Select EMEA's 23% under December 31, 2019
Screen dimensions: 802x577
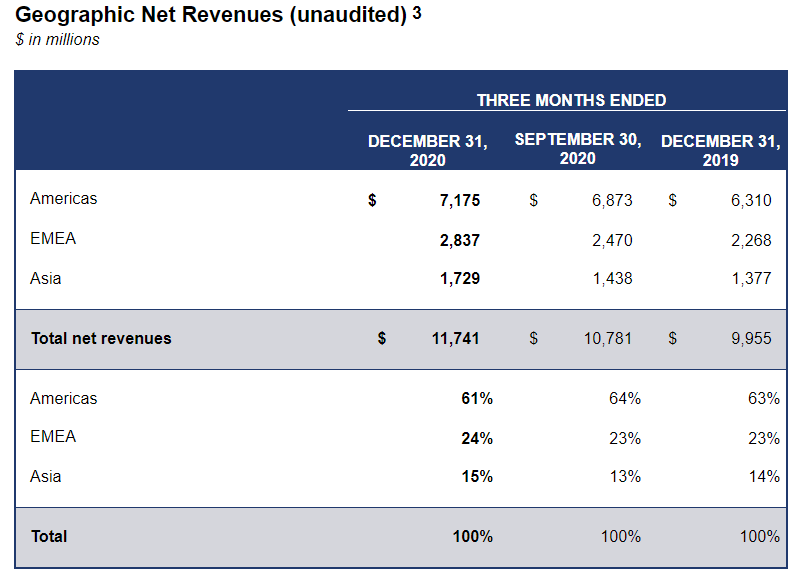[764, 438]
